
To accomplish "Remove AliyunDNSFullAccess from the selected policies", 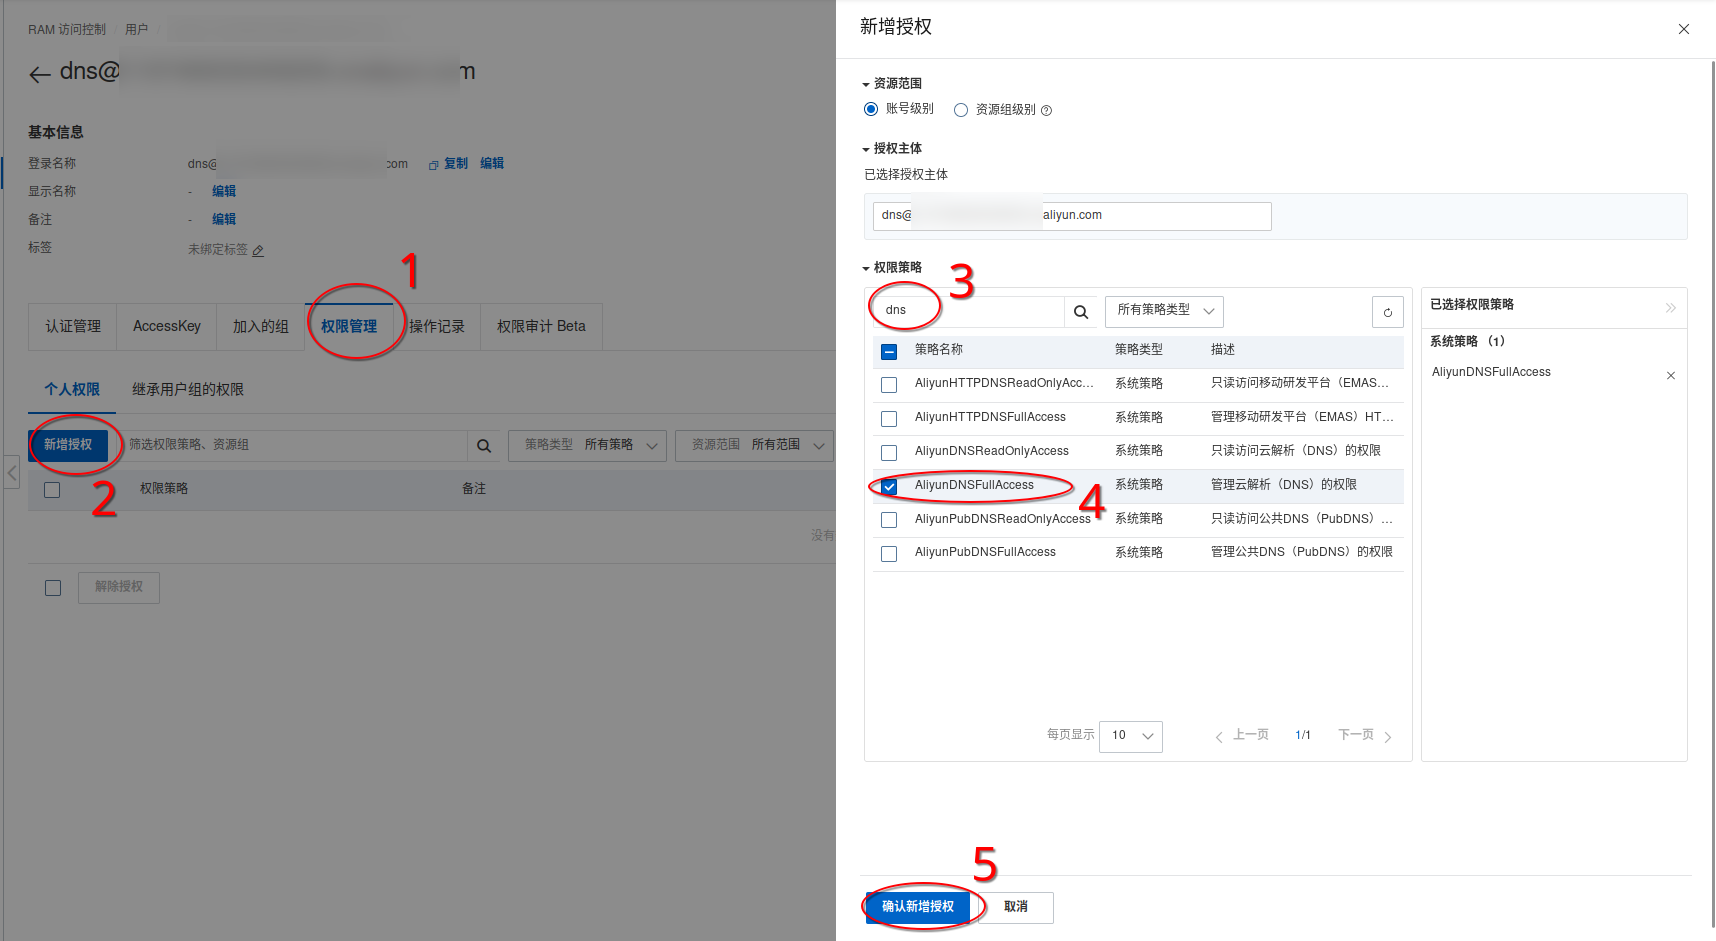I will click(x=1670, y=376).
